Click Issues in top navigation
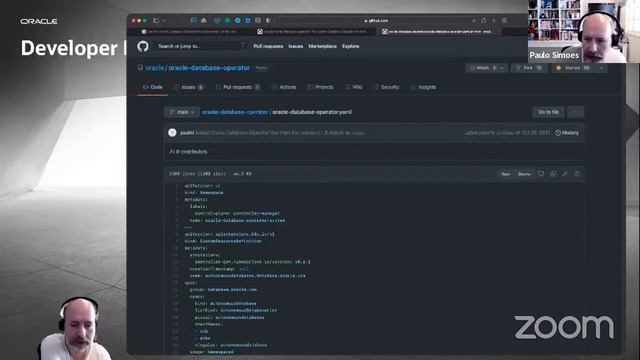640x360 pixels. [x=296, y=46]
